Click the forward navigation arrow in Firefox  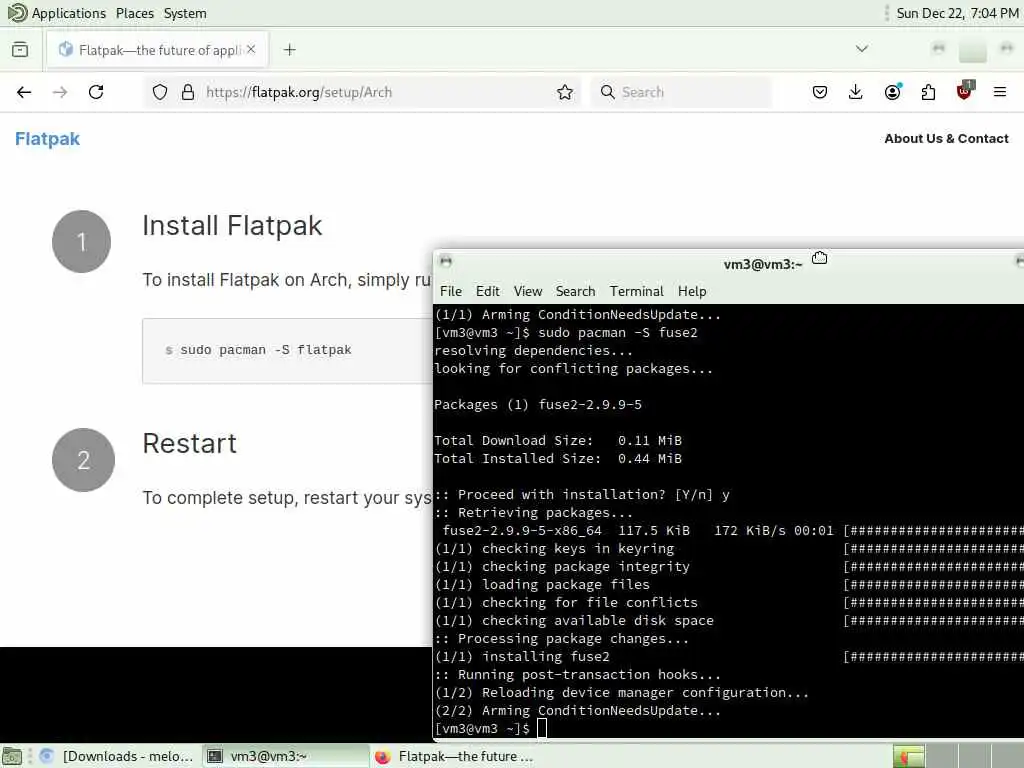(x=60, y=92)
